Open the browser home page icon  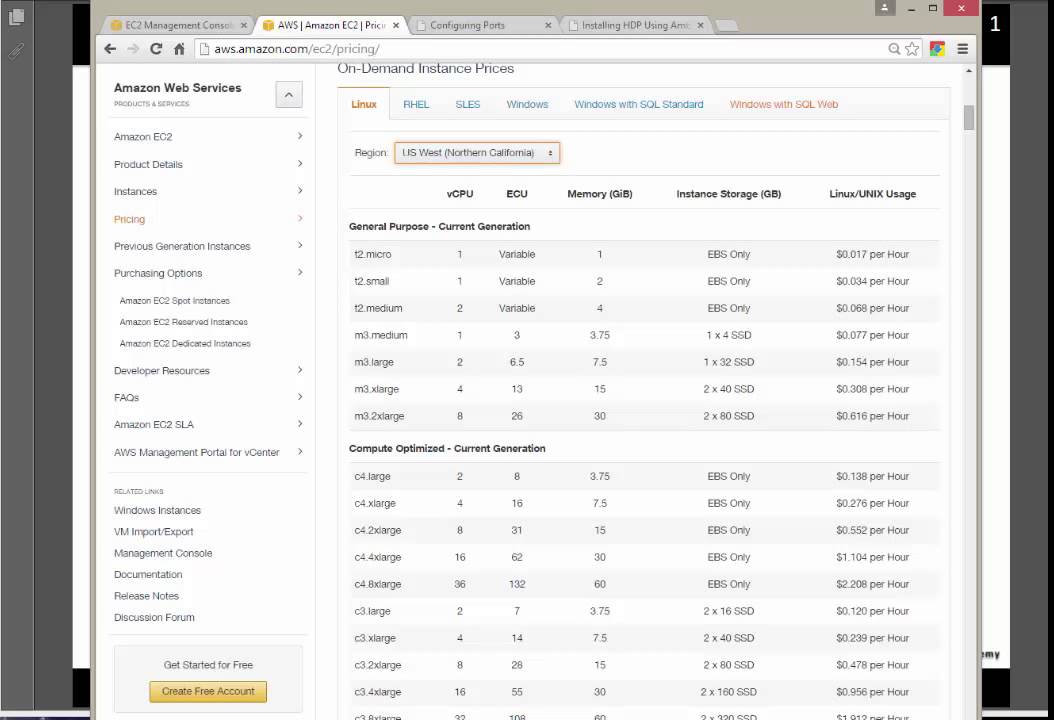click(179, 48)
